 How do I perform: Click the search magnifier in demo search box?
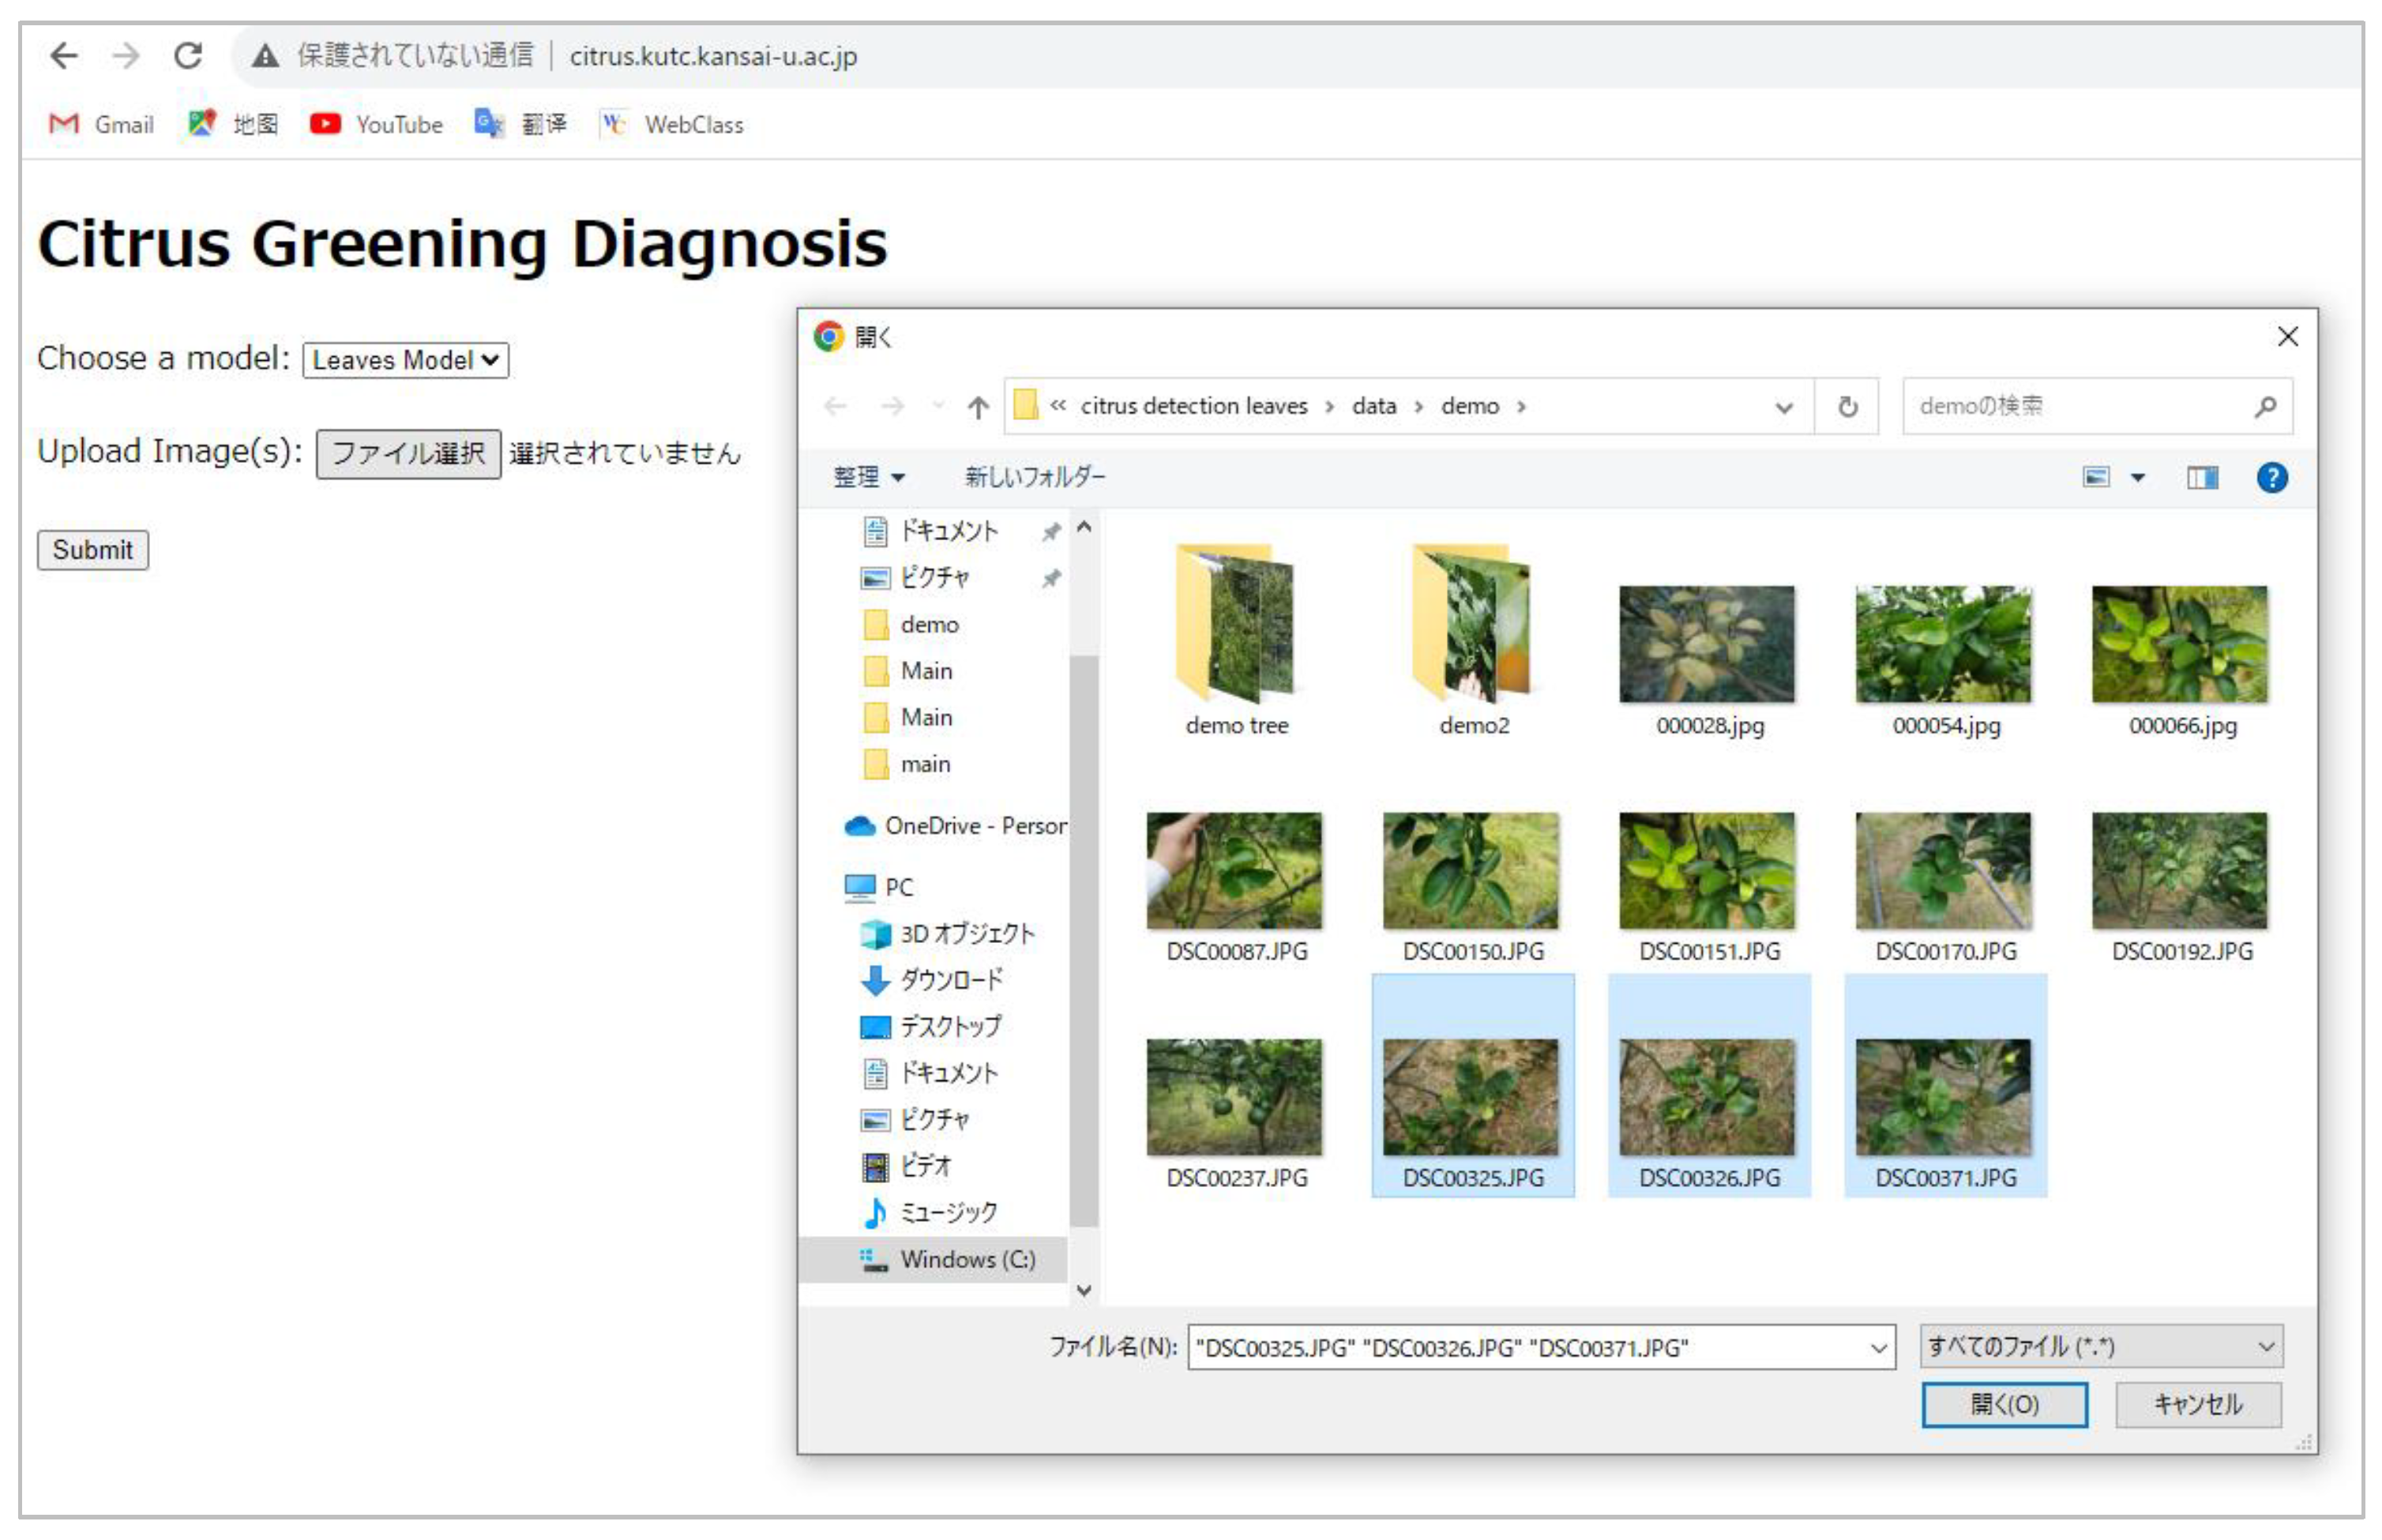[x=2264, y=406]
